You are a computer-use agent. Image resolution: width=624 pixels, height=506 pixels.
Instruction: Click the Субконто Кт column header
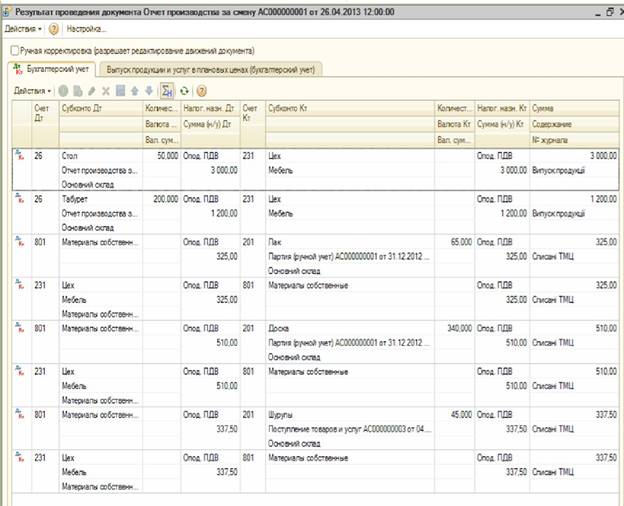pos(350,109)
